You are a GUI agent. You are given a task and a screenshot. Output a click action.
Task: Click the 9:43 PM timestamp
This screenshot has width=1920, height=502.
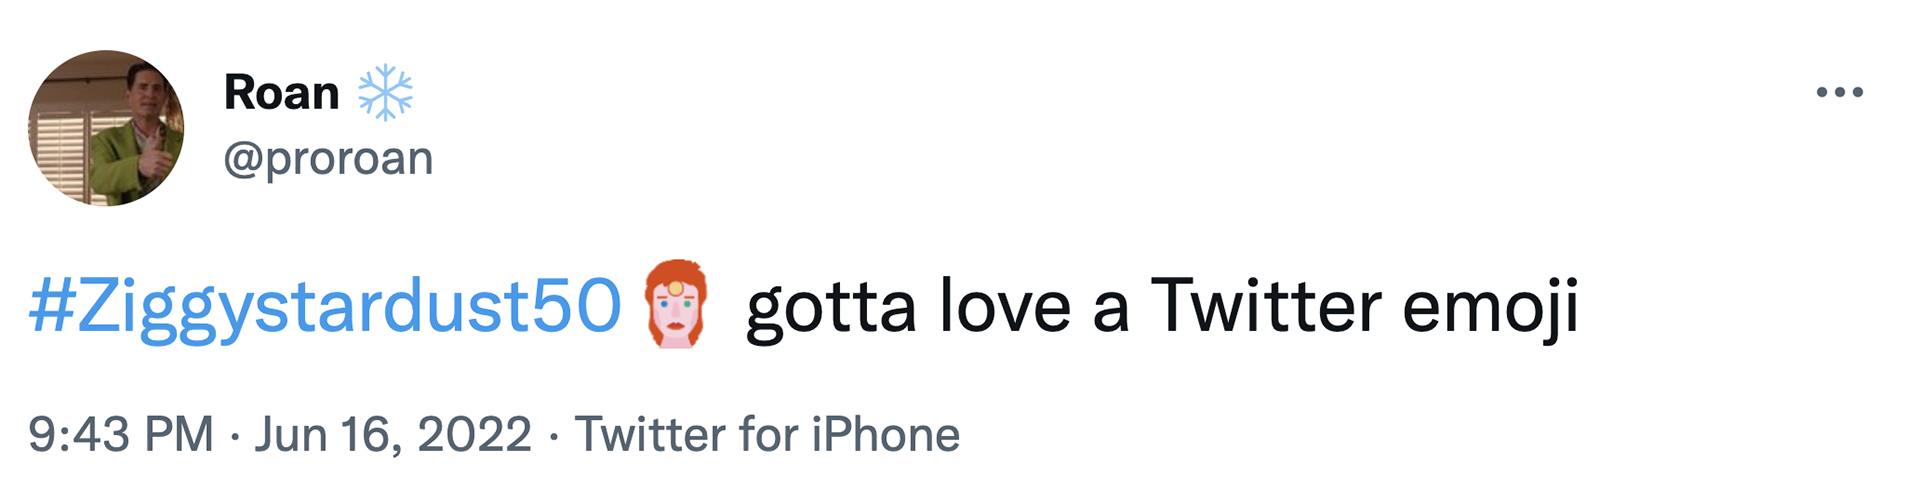121,434
